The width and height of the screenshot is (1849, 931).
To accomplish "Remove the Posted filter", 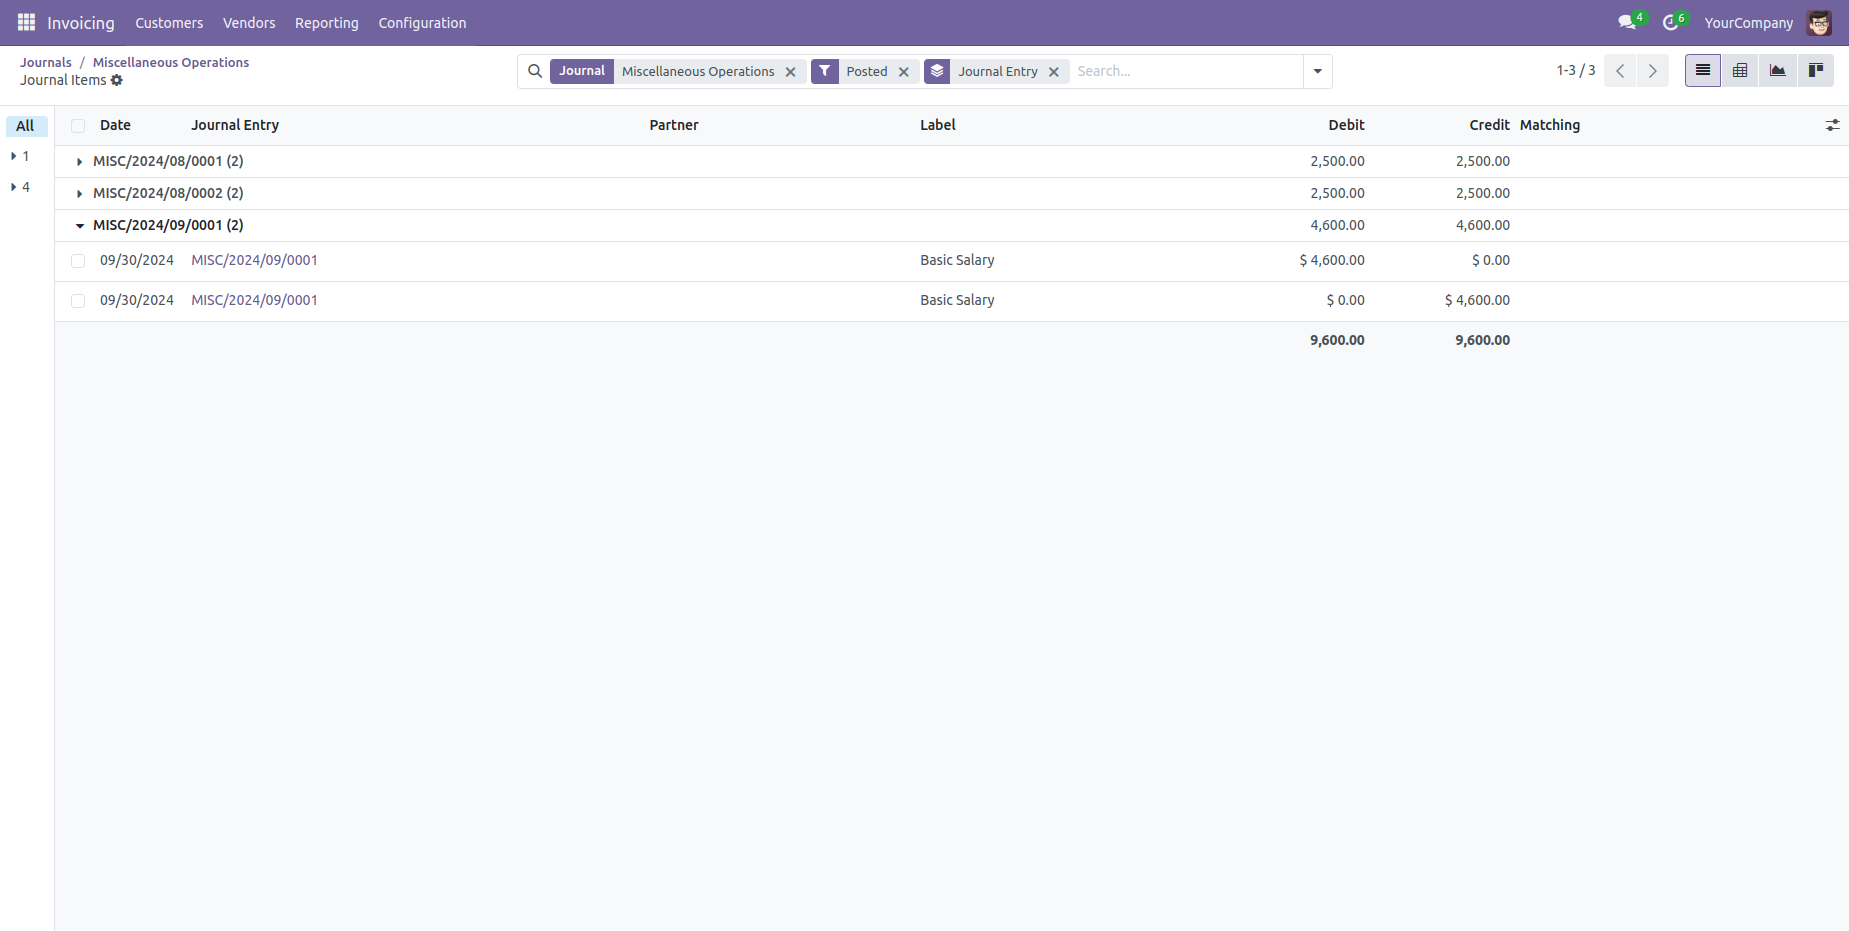I will tap(904, 72).
